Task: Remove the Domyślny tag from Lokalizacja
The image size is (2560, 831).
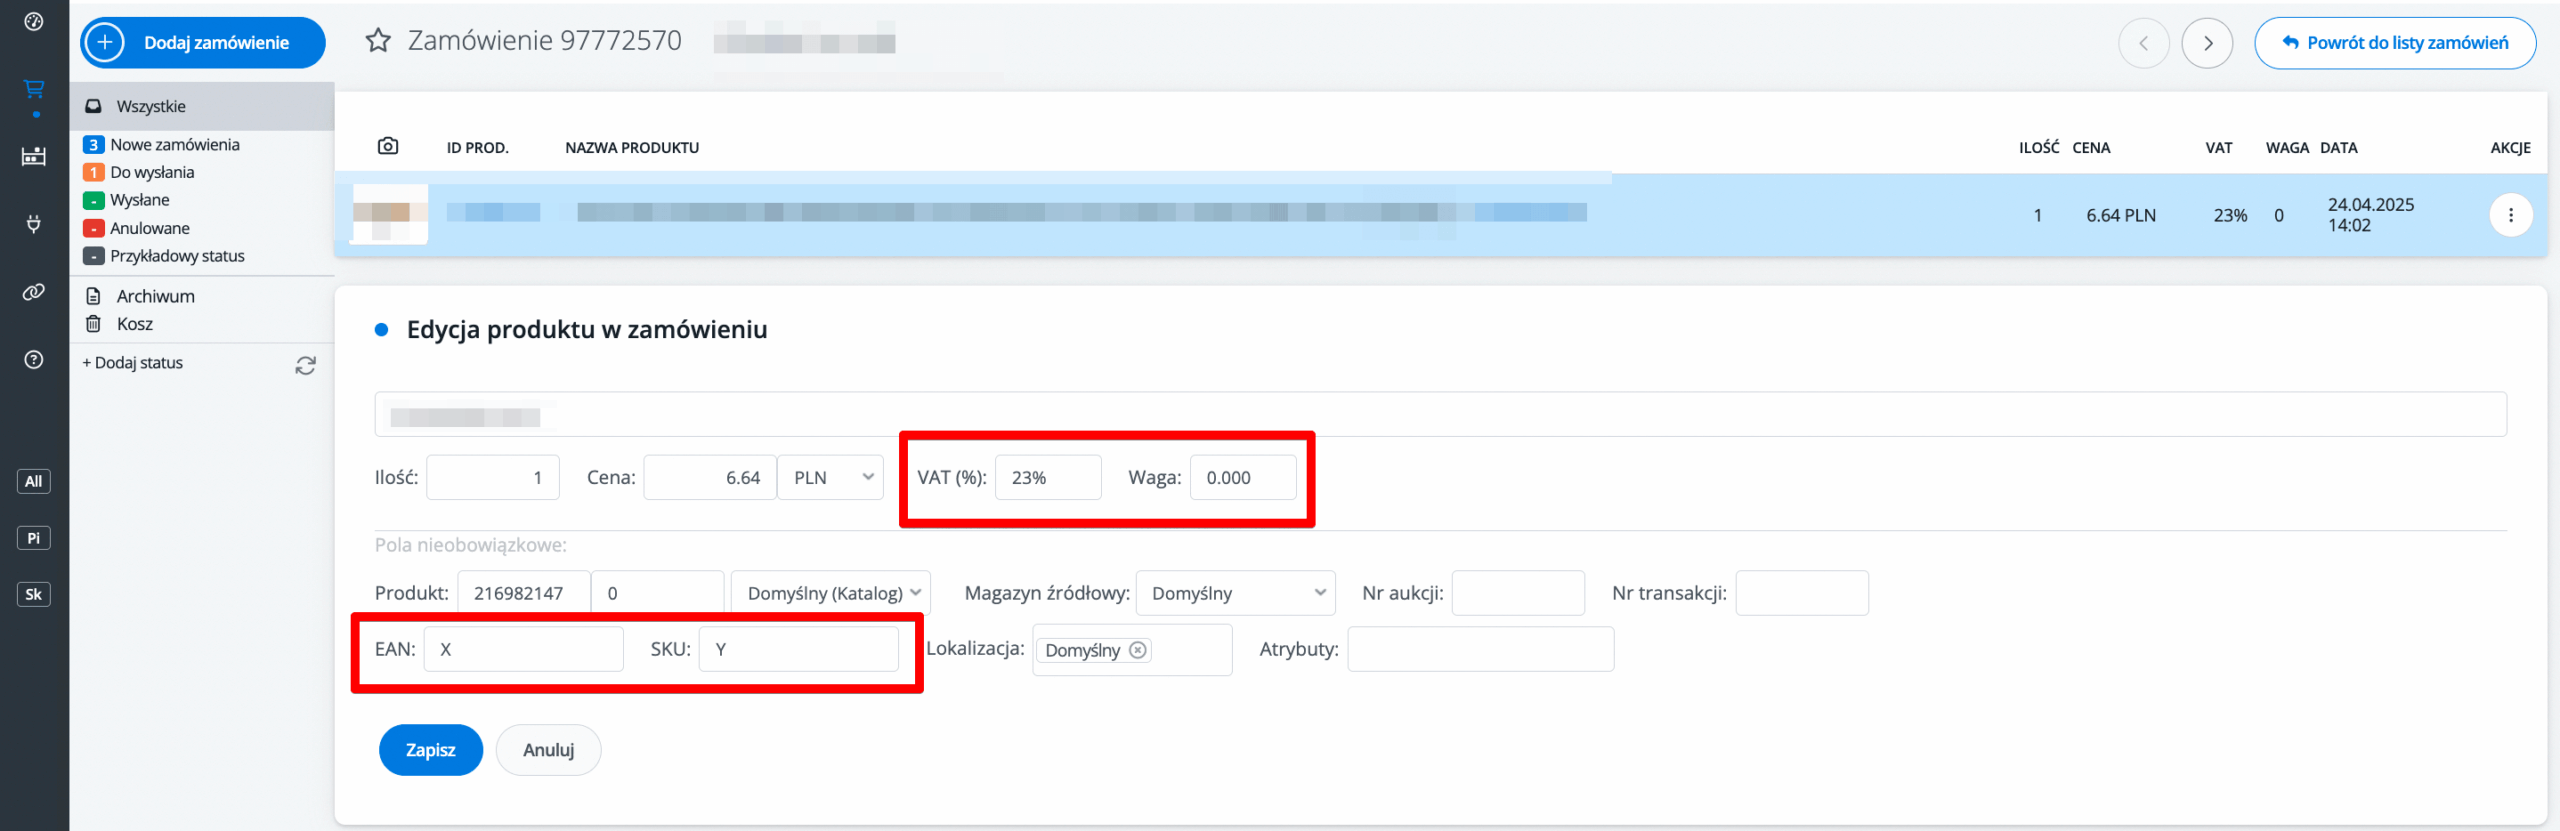Action: pyautogui.click(x=1138, y=650)
